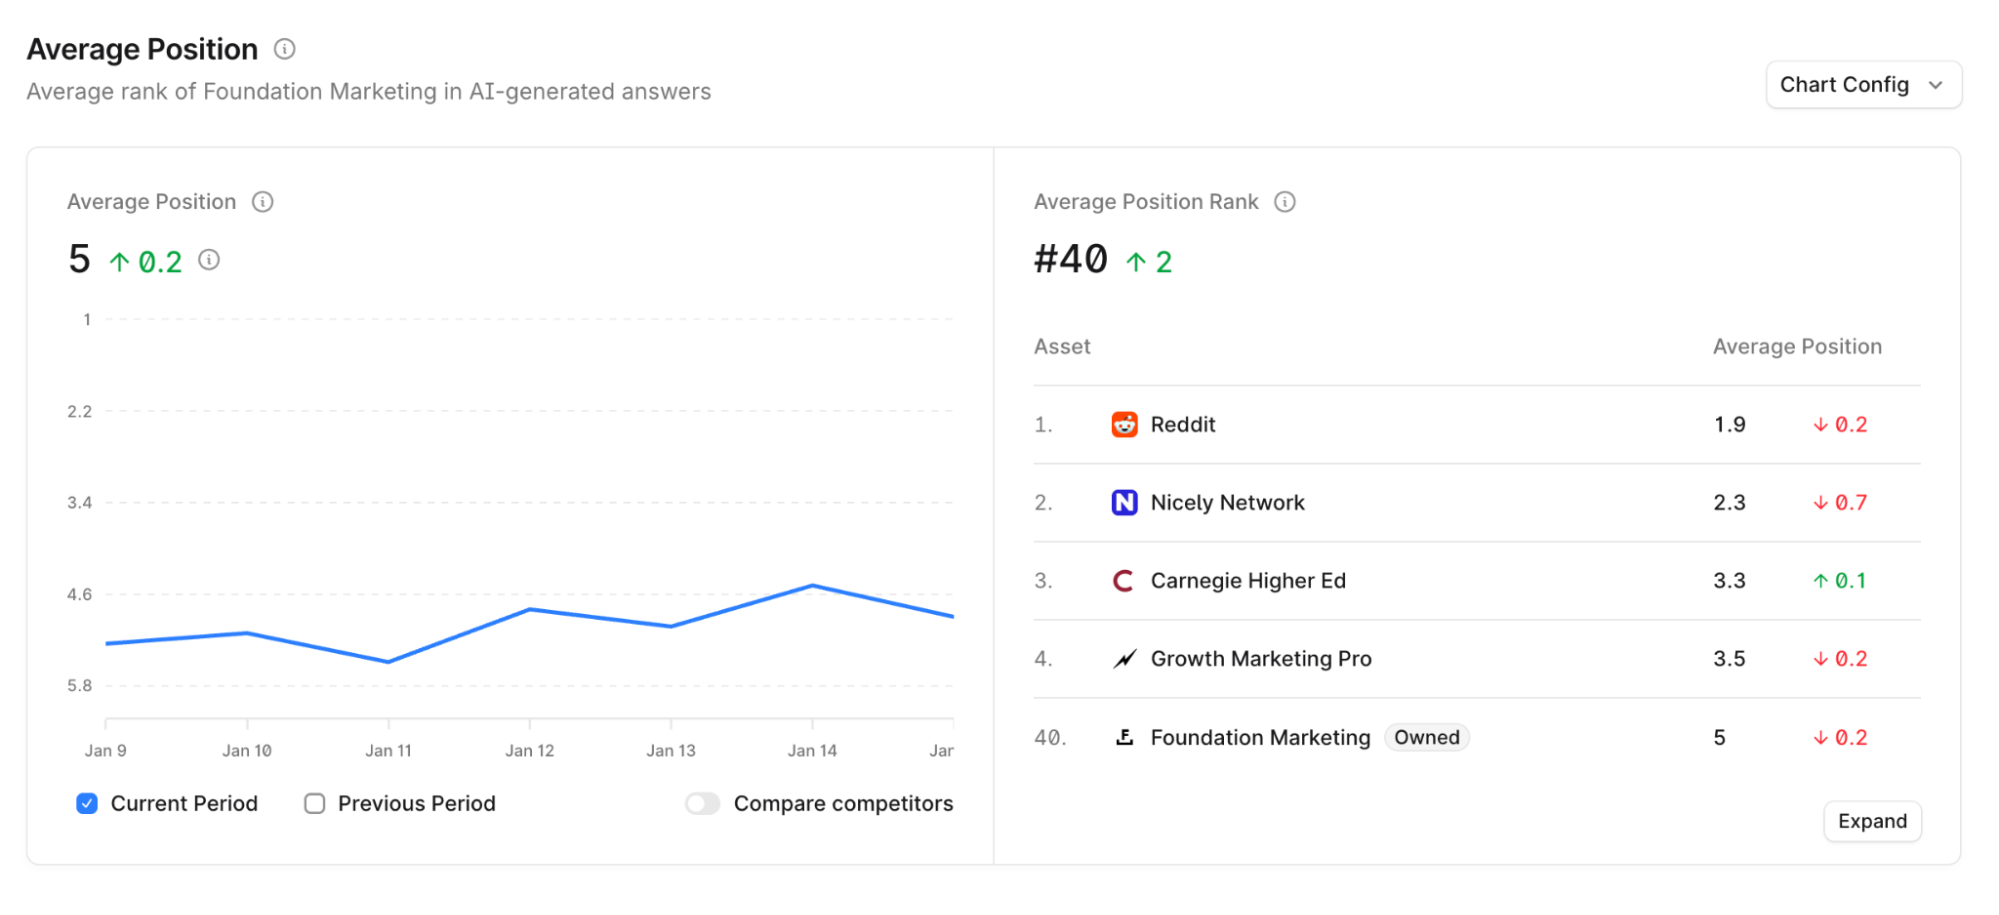The width and height of the screenshot is (1999, 915).
Task: Click the Foundation Marketing logo icon
Action: coord(1124,738)
